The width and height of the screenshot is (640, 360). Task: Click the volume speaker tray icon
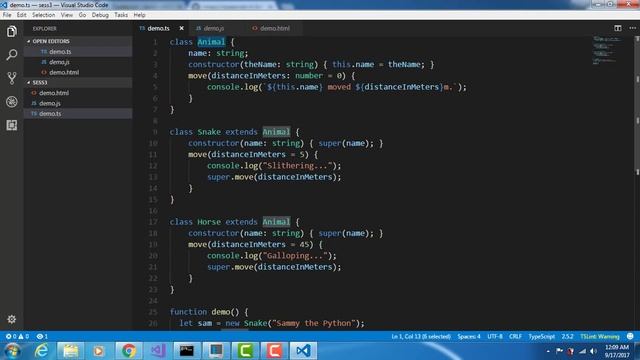pyautogui.click(x=594, y=351)
